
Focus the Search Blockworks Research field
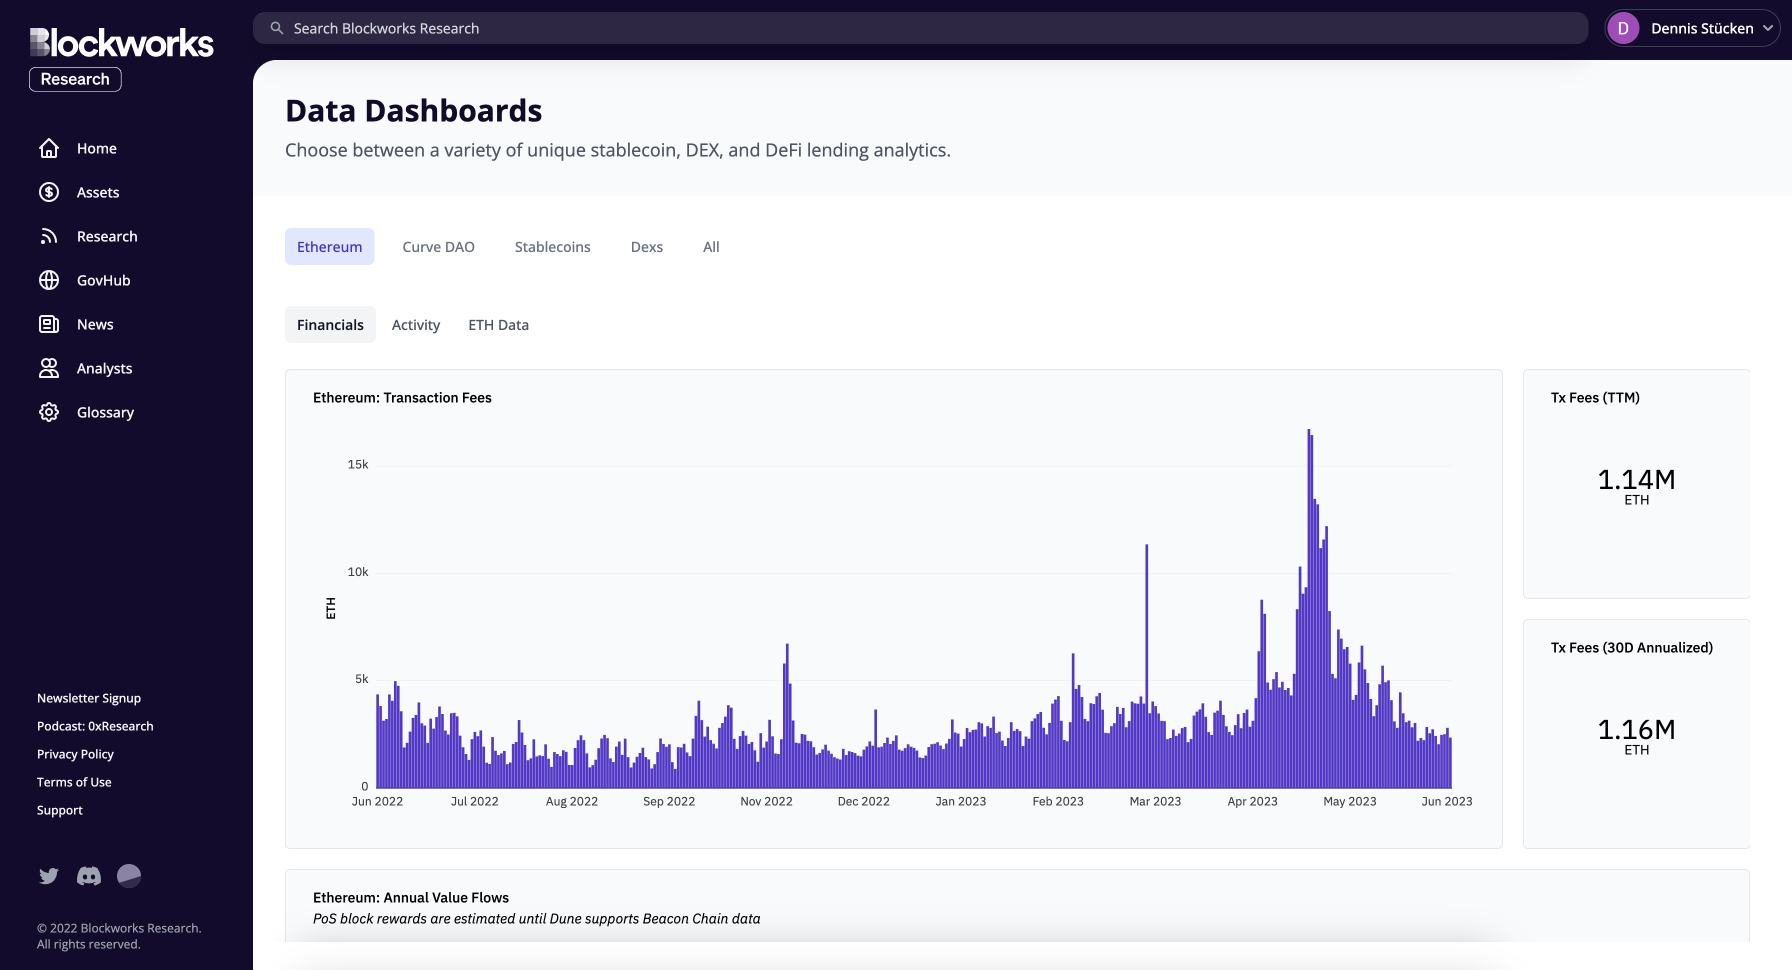coord(920,28)
